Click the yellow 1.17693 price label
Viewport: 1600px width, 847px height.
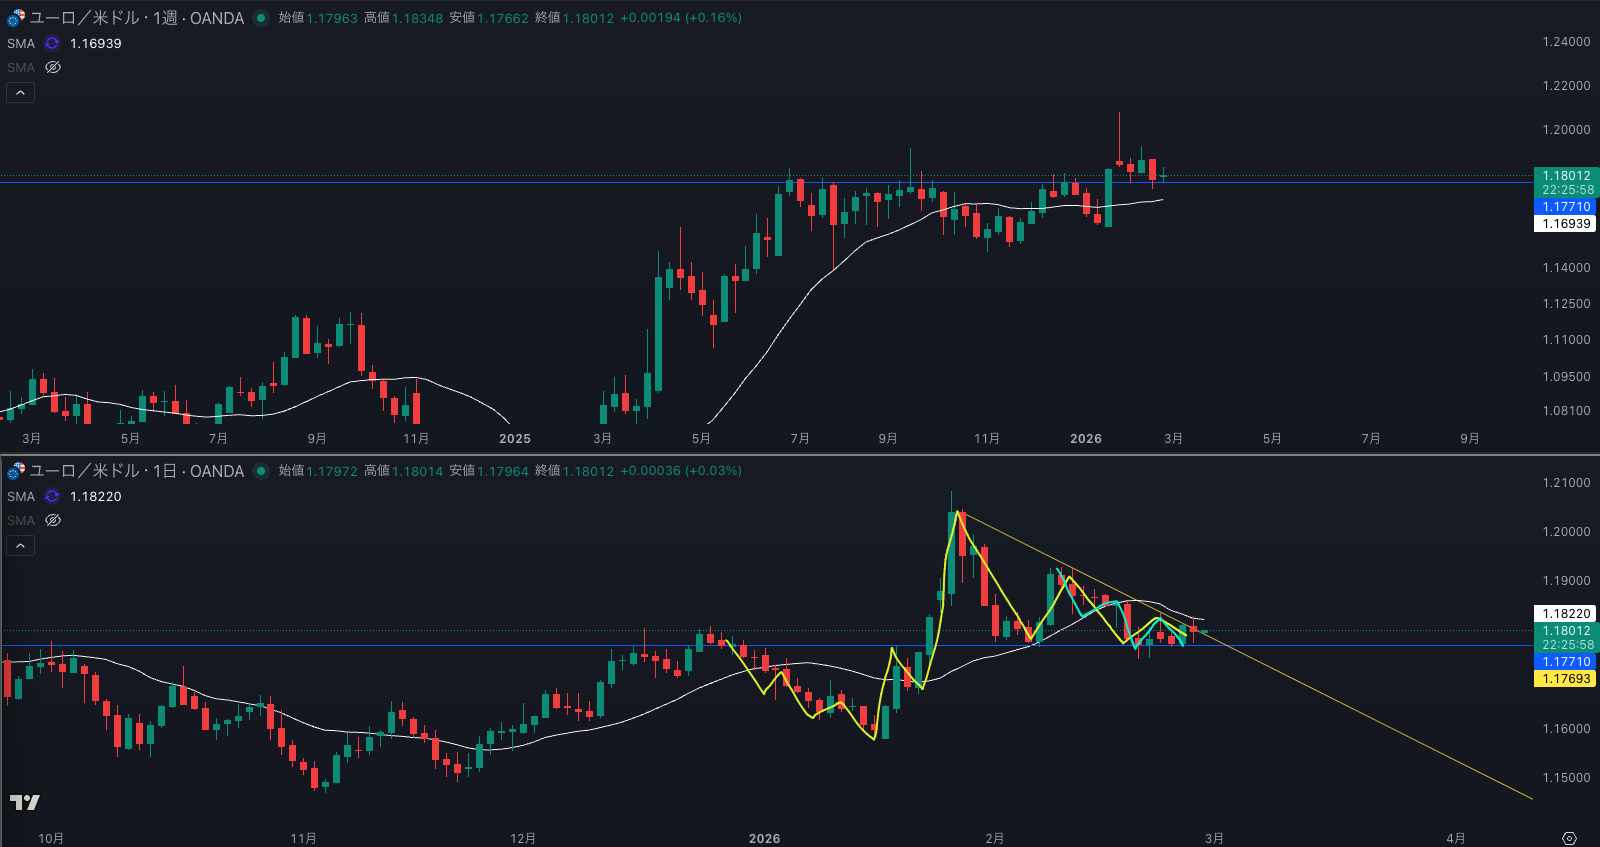[x=1565, y=679]
